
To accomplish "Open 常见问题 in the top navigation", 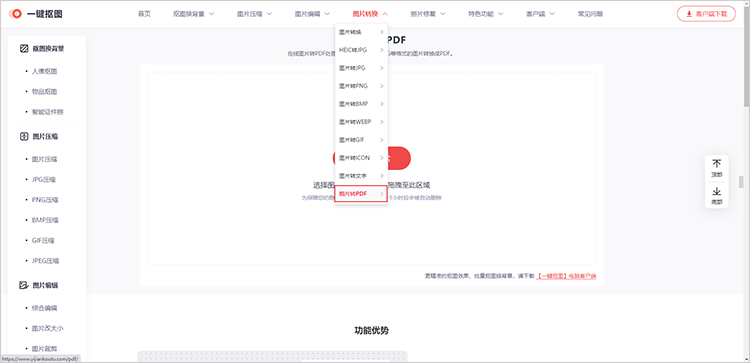I will 590,14.
